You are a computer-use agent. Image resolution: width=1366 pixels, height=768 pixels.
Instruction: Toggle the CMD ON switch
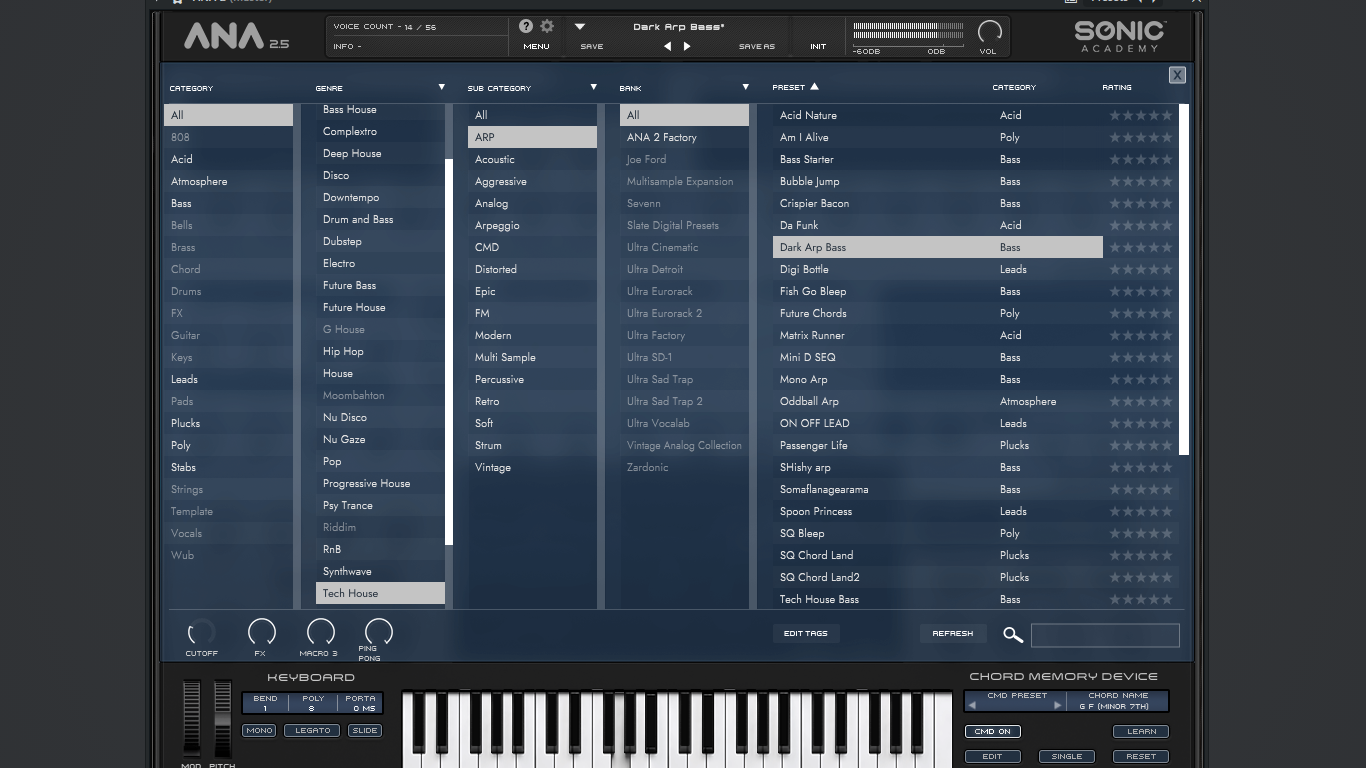(992, 731)
